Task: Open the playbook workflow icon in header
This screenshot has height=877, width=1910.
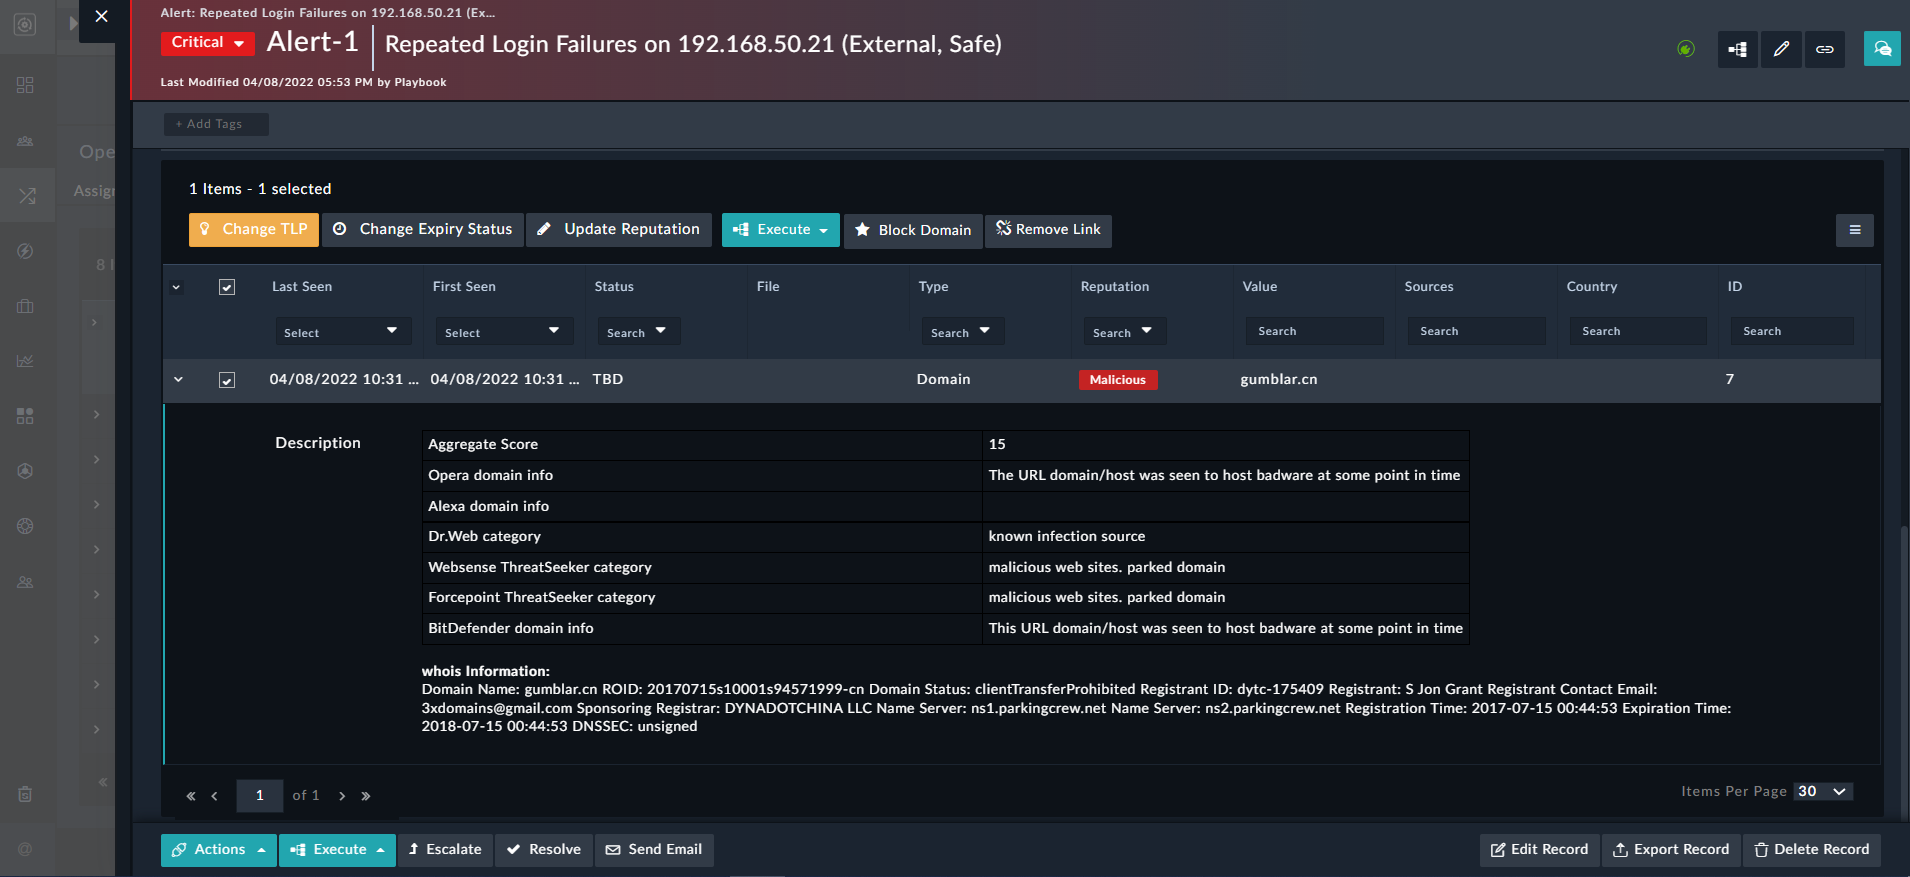Action: [1738, 49]
